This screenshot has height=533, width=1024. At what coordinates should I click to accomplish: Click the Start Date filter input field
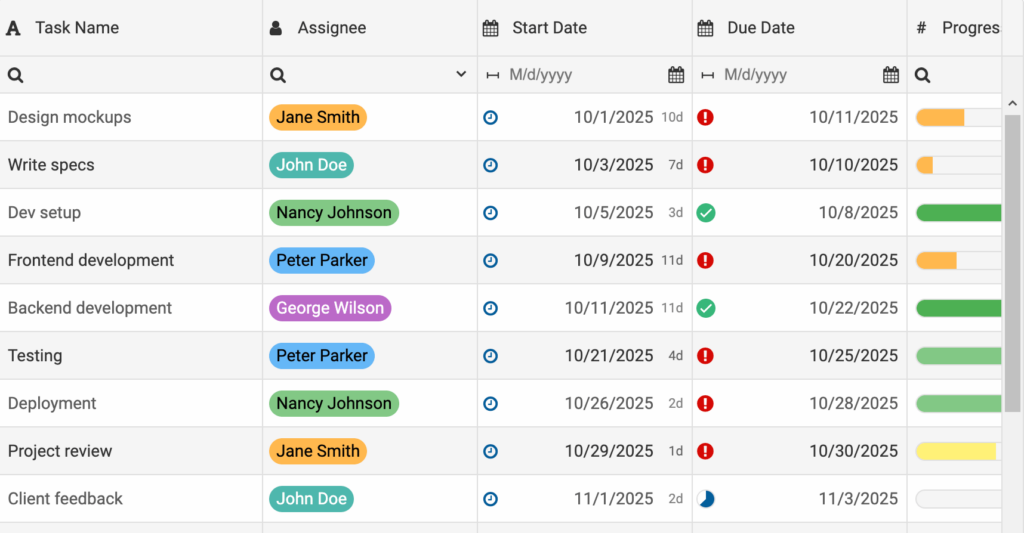582,75
